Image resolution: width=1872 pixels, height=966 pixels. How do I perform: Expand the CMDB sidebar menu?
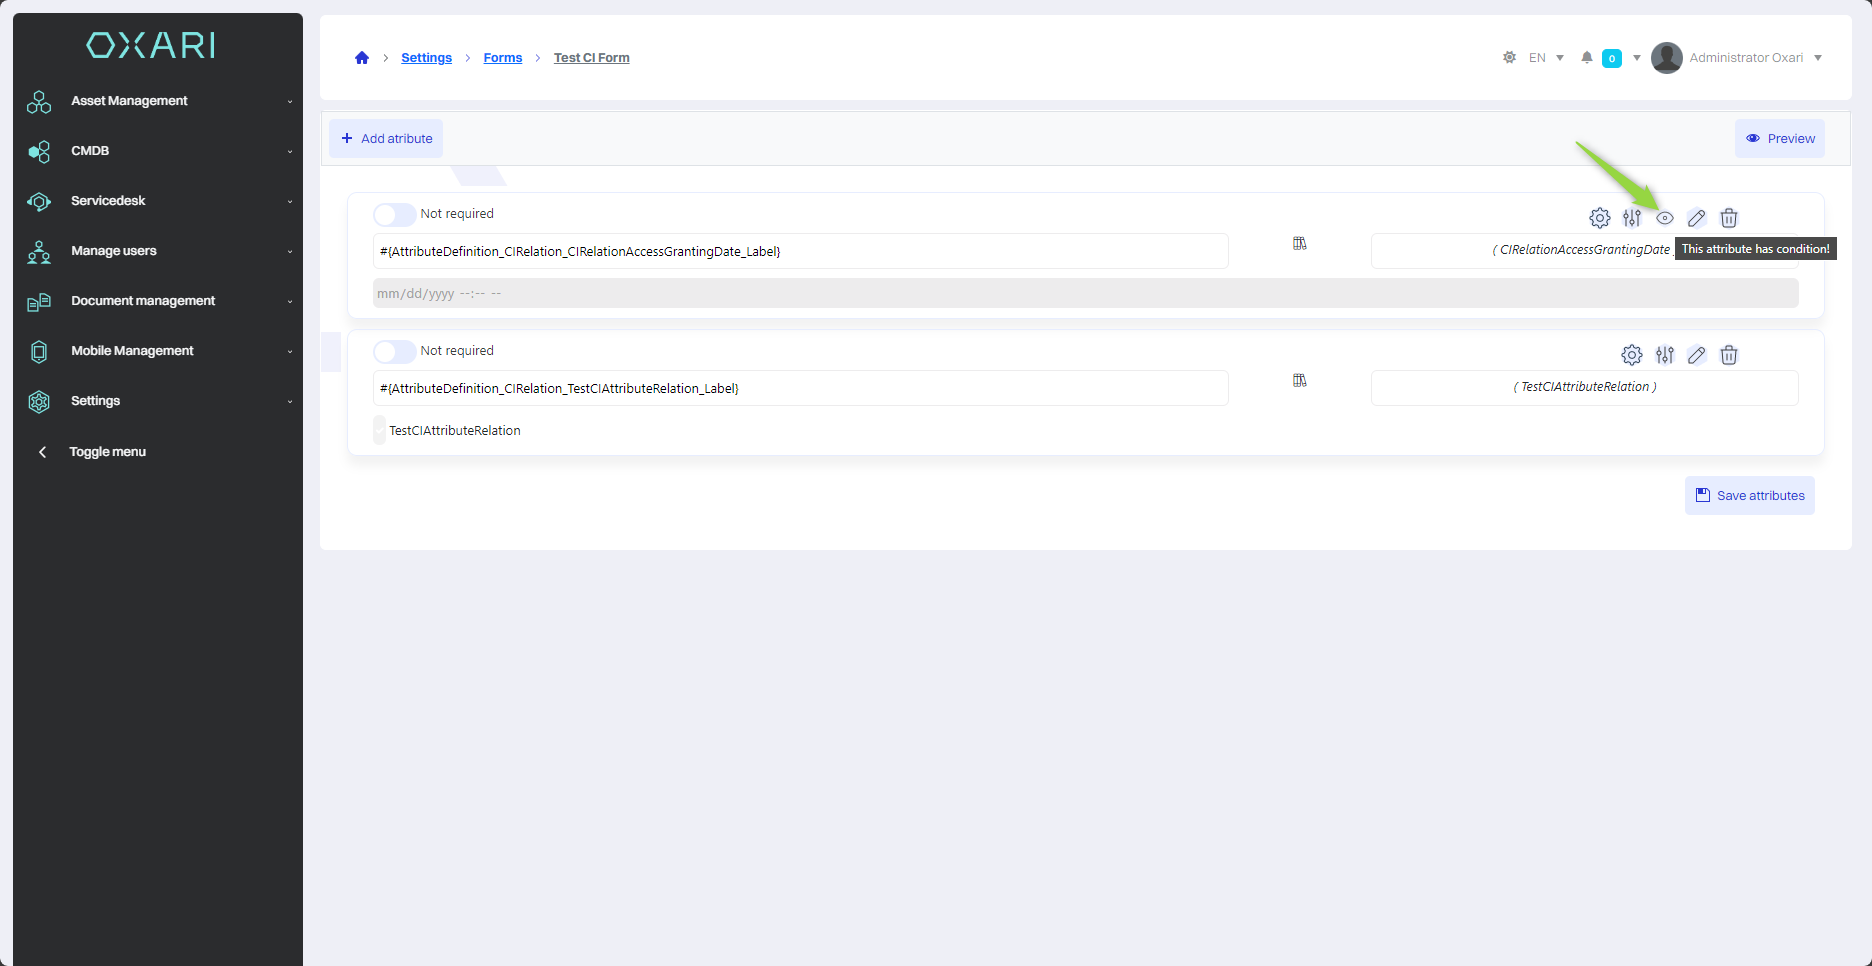point(158,151)
